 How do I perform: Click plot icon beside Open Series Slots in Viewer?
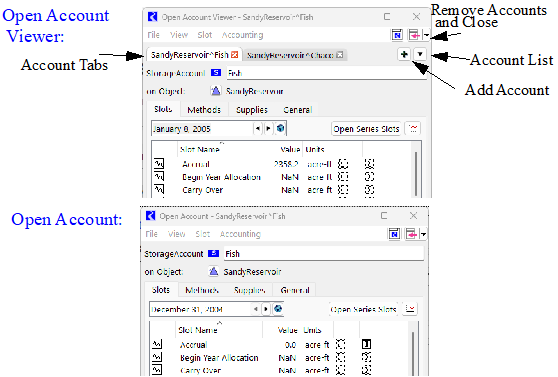[x=413, y=129]
